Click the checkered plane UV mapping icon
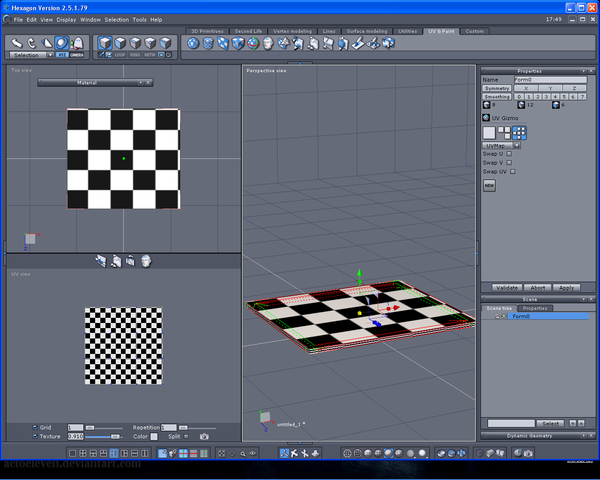This screenshot has height=480, width=600. point(223,43)
